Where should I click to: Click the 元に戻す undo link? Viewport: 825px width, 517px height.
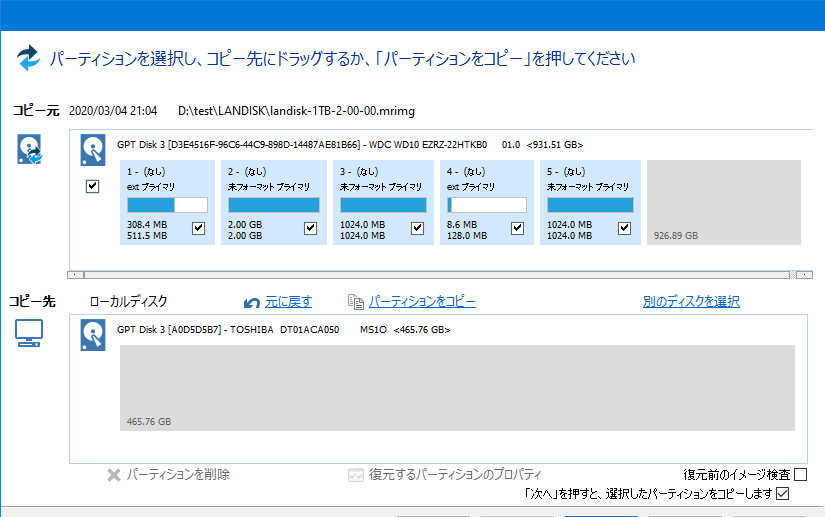pos(288,302)
